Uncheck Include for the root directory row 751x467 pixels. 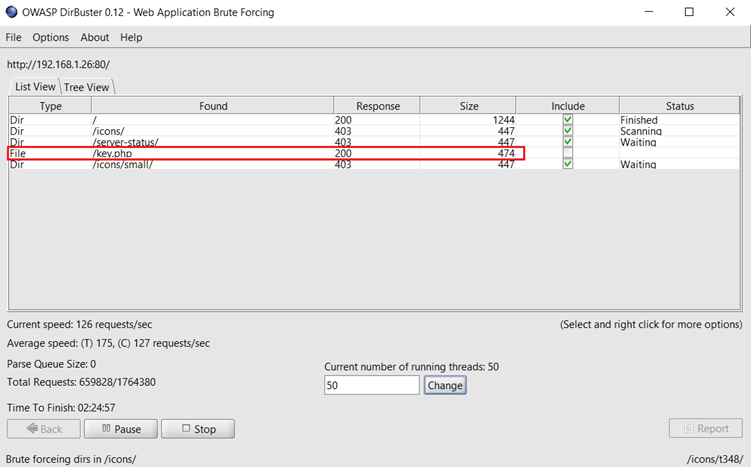[x=568, y=120]
